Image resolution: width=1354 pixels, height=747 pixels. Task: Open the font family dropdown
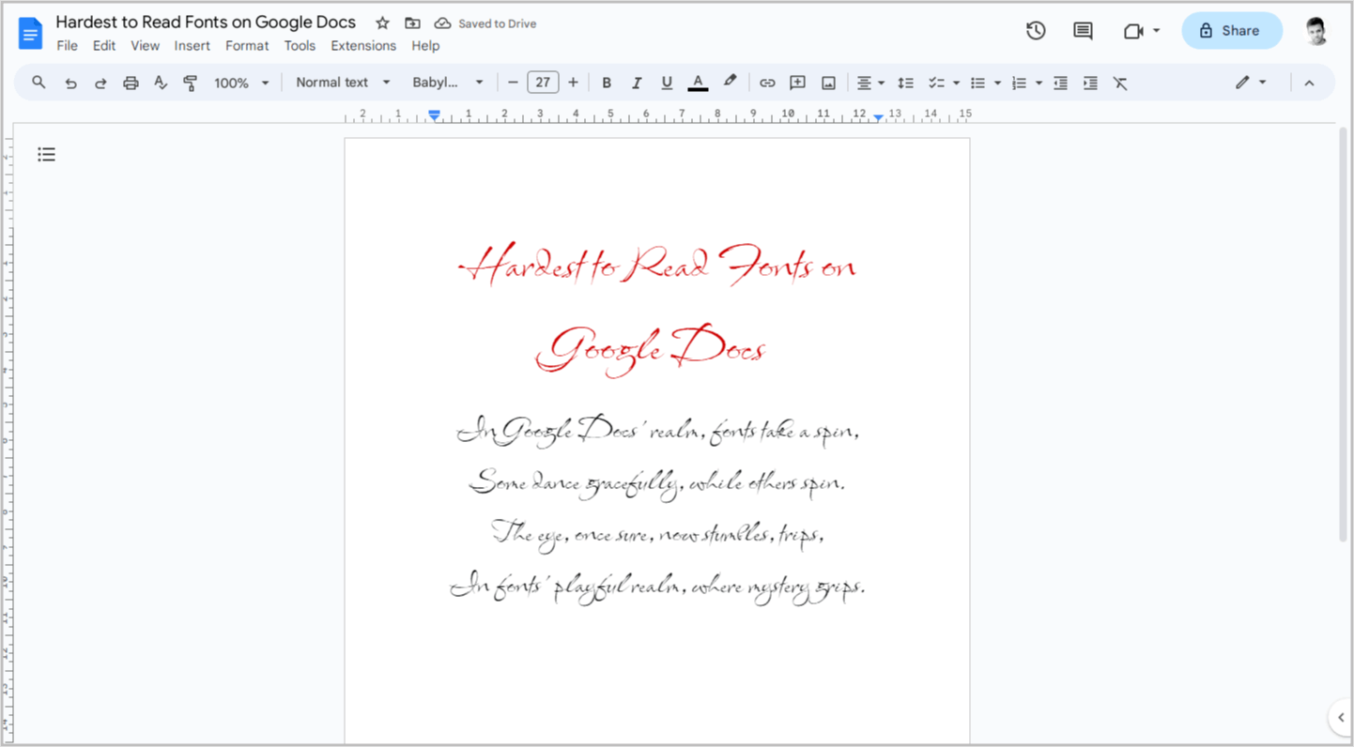(x=447, y=82)
